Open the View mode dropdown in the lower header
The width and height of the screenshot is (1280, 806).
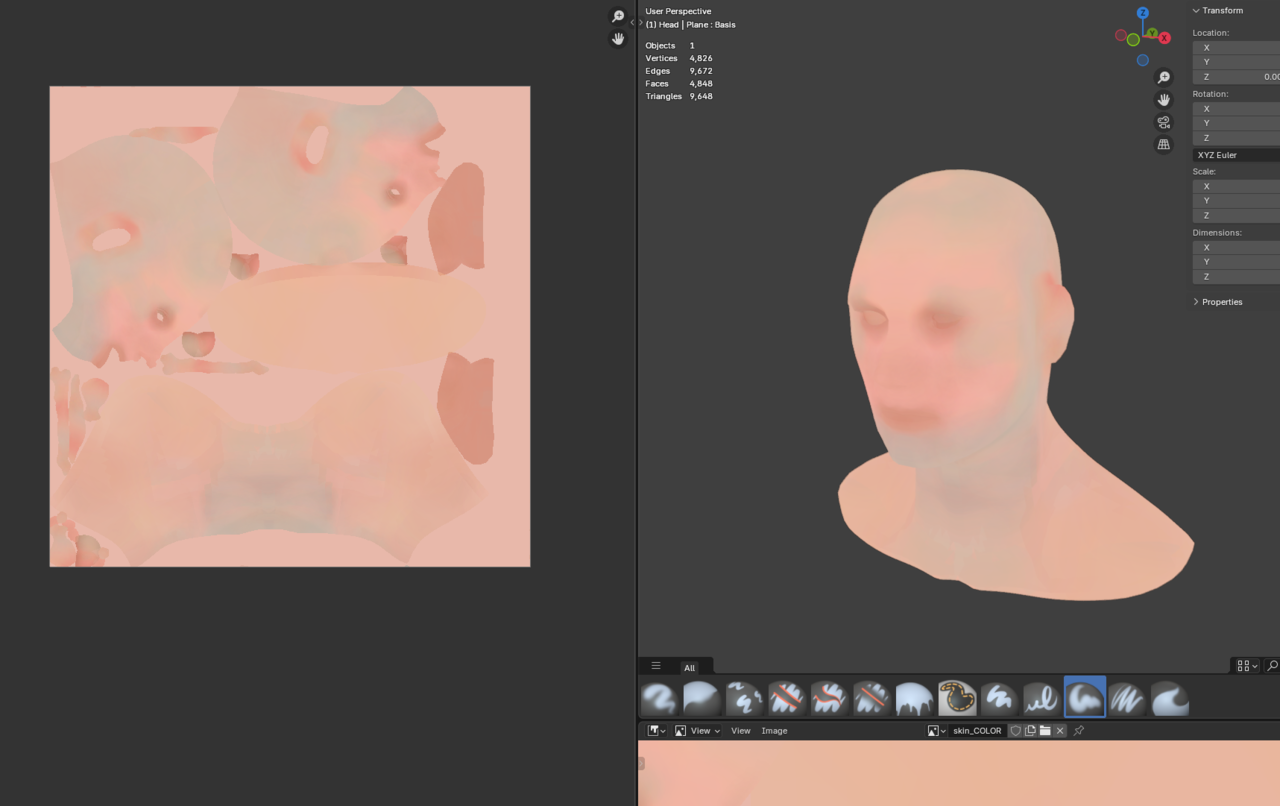[x=697, y=731]
